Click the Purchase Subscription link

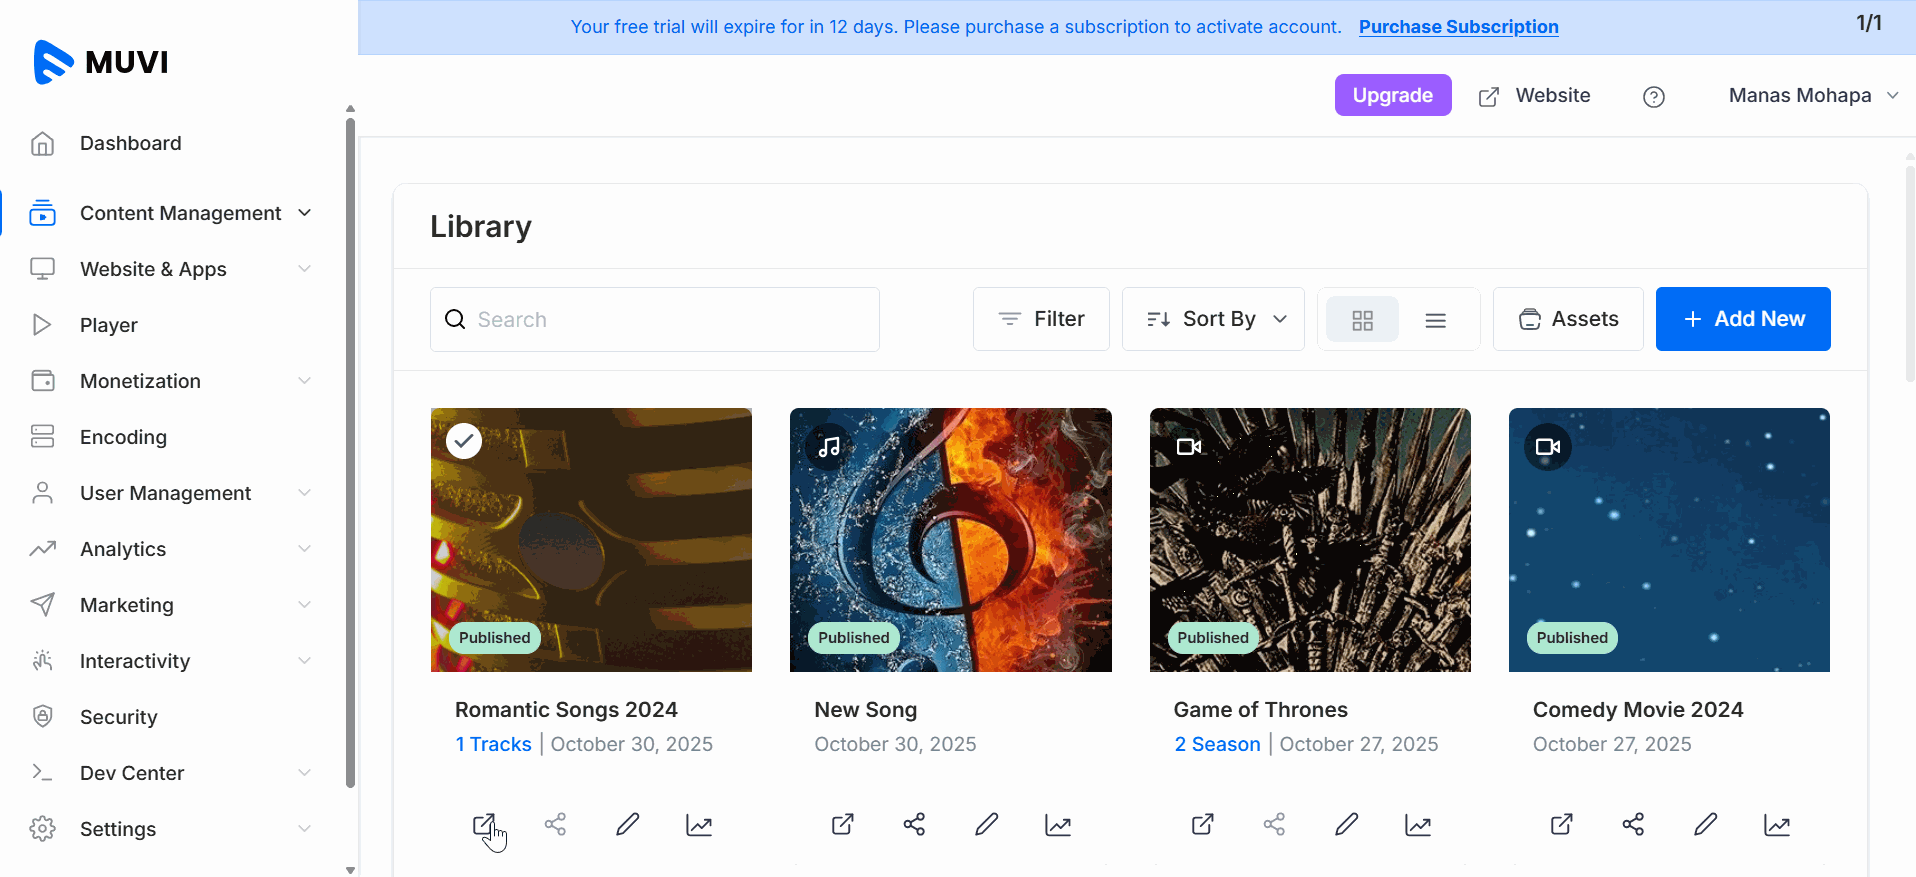(x=1458, y=27)
